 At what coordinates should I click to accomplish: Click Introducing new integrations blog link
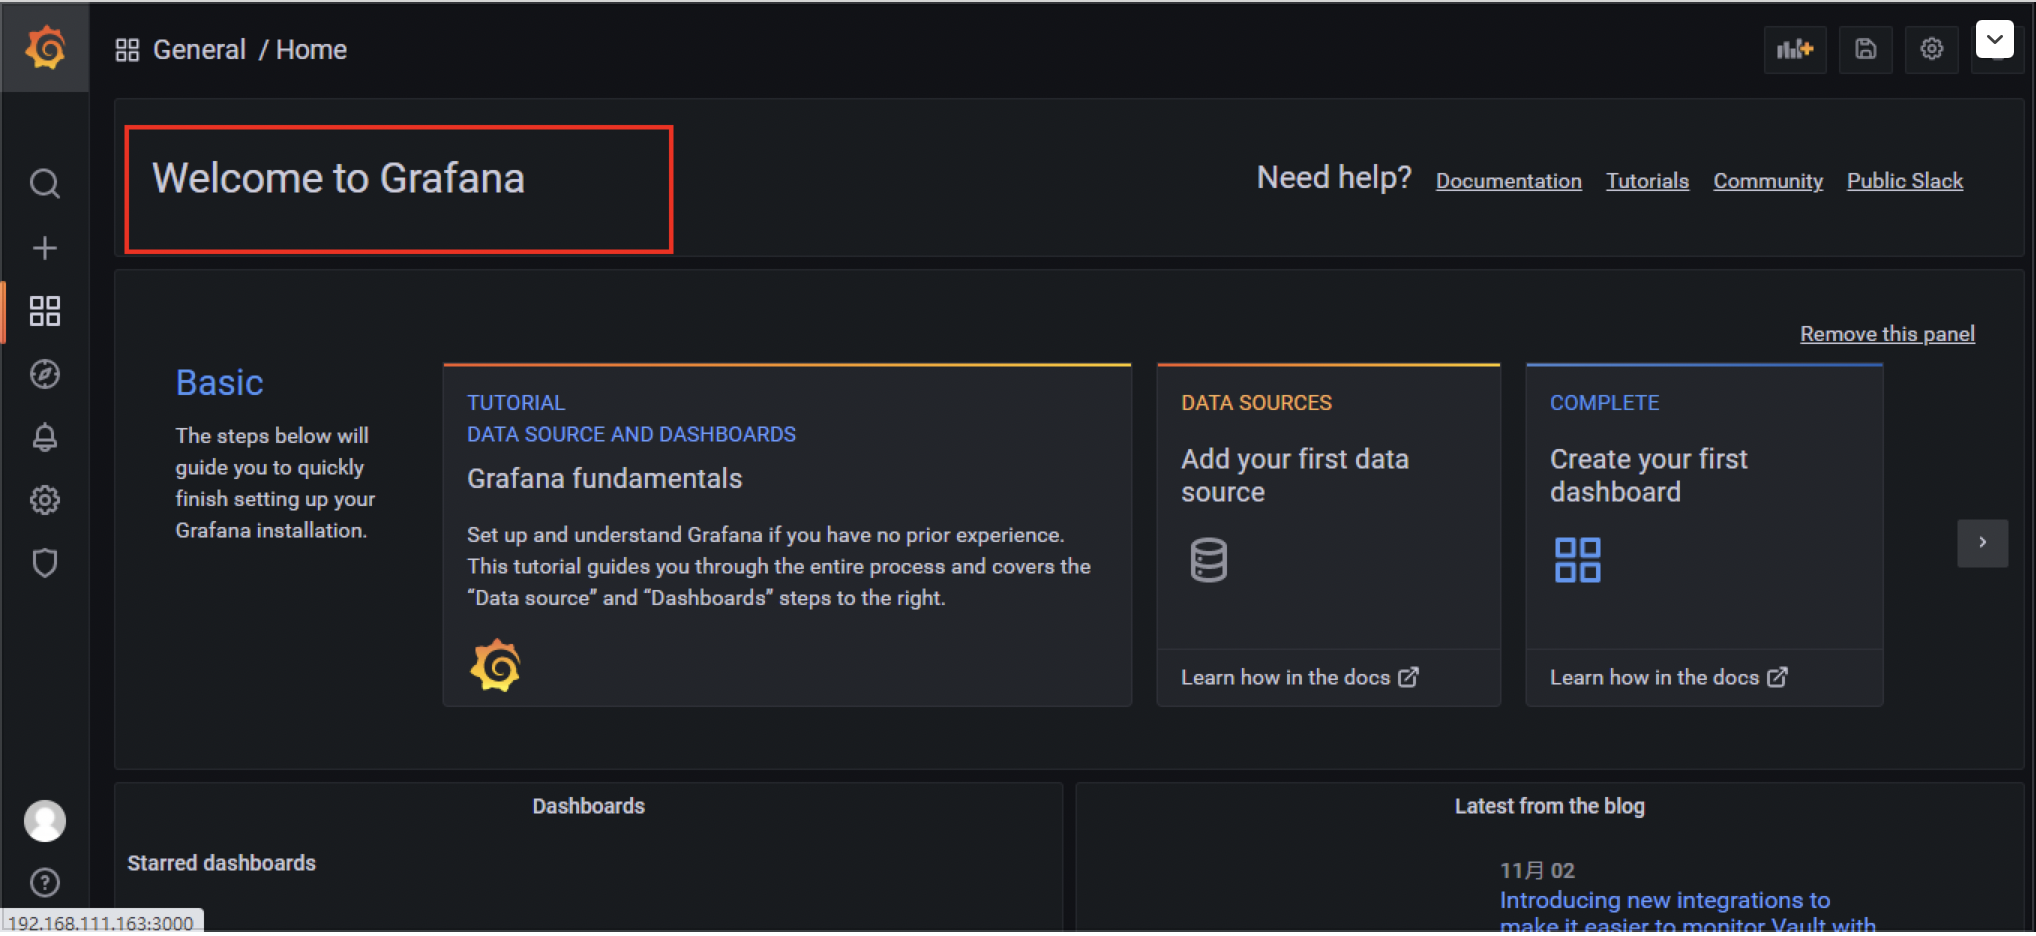tap(1687, 911)
